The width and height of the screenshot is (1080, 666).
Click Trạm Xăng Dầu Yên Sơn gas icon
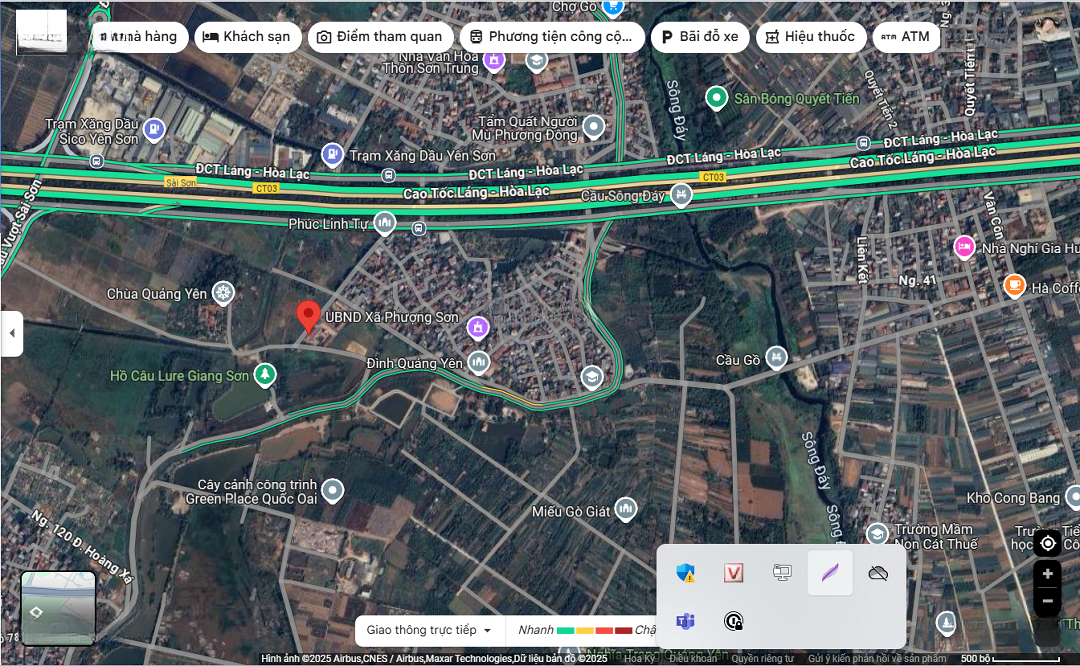pos(332,155)
